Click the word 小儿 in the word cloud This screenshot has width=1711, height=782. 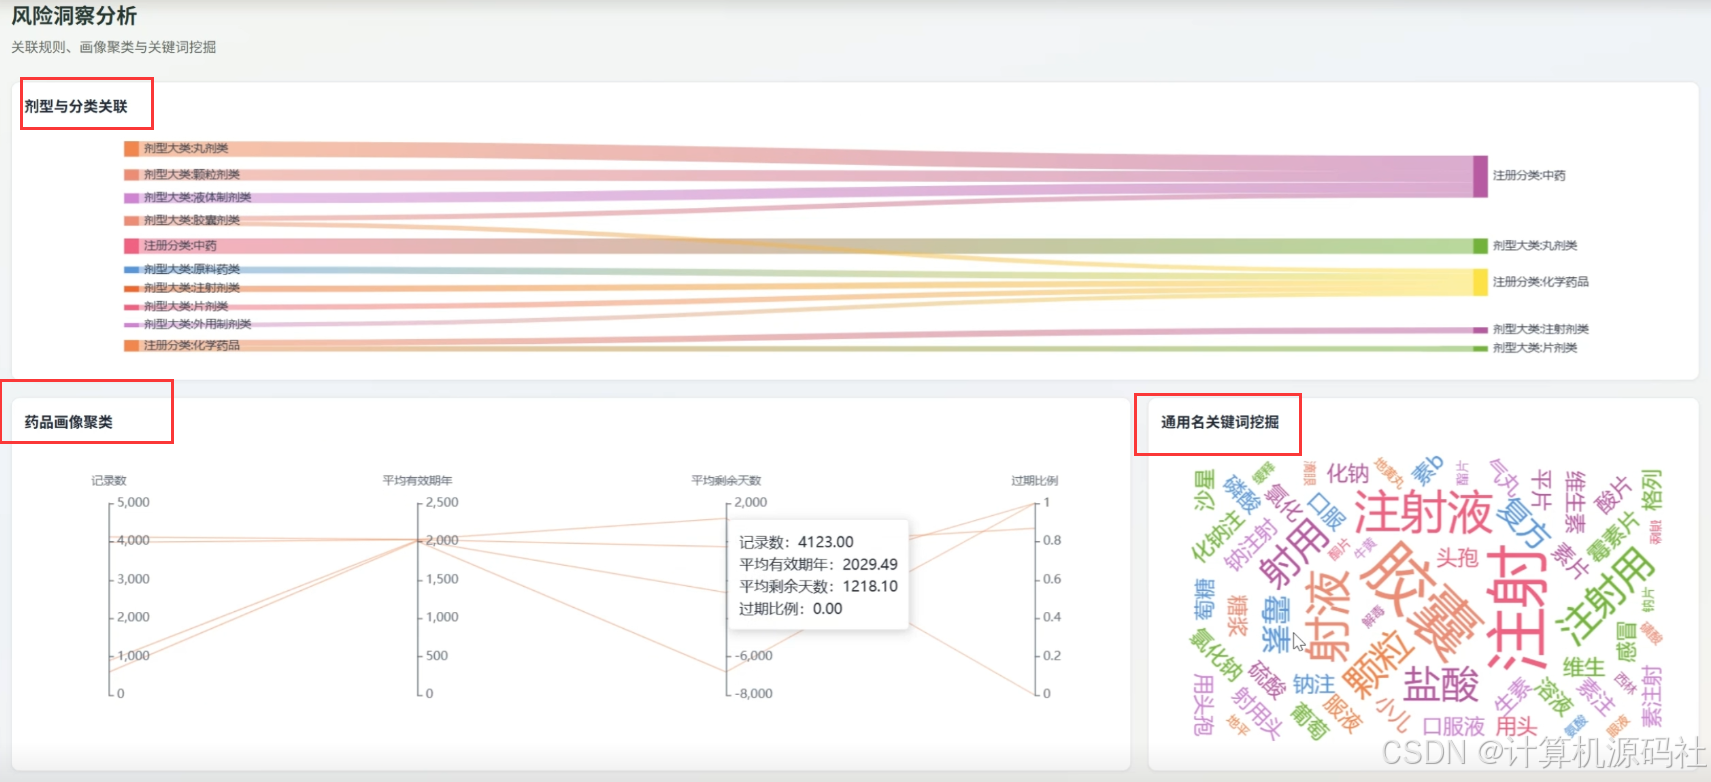tap(1392, 714)
